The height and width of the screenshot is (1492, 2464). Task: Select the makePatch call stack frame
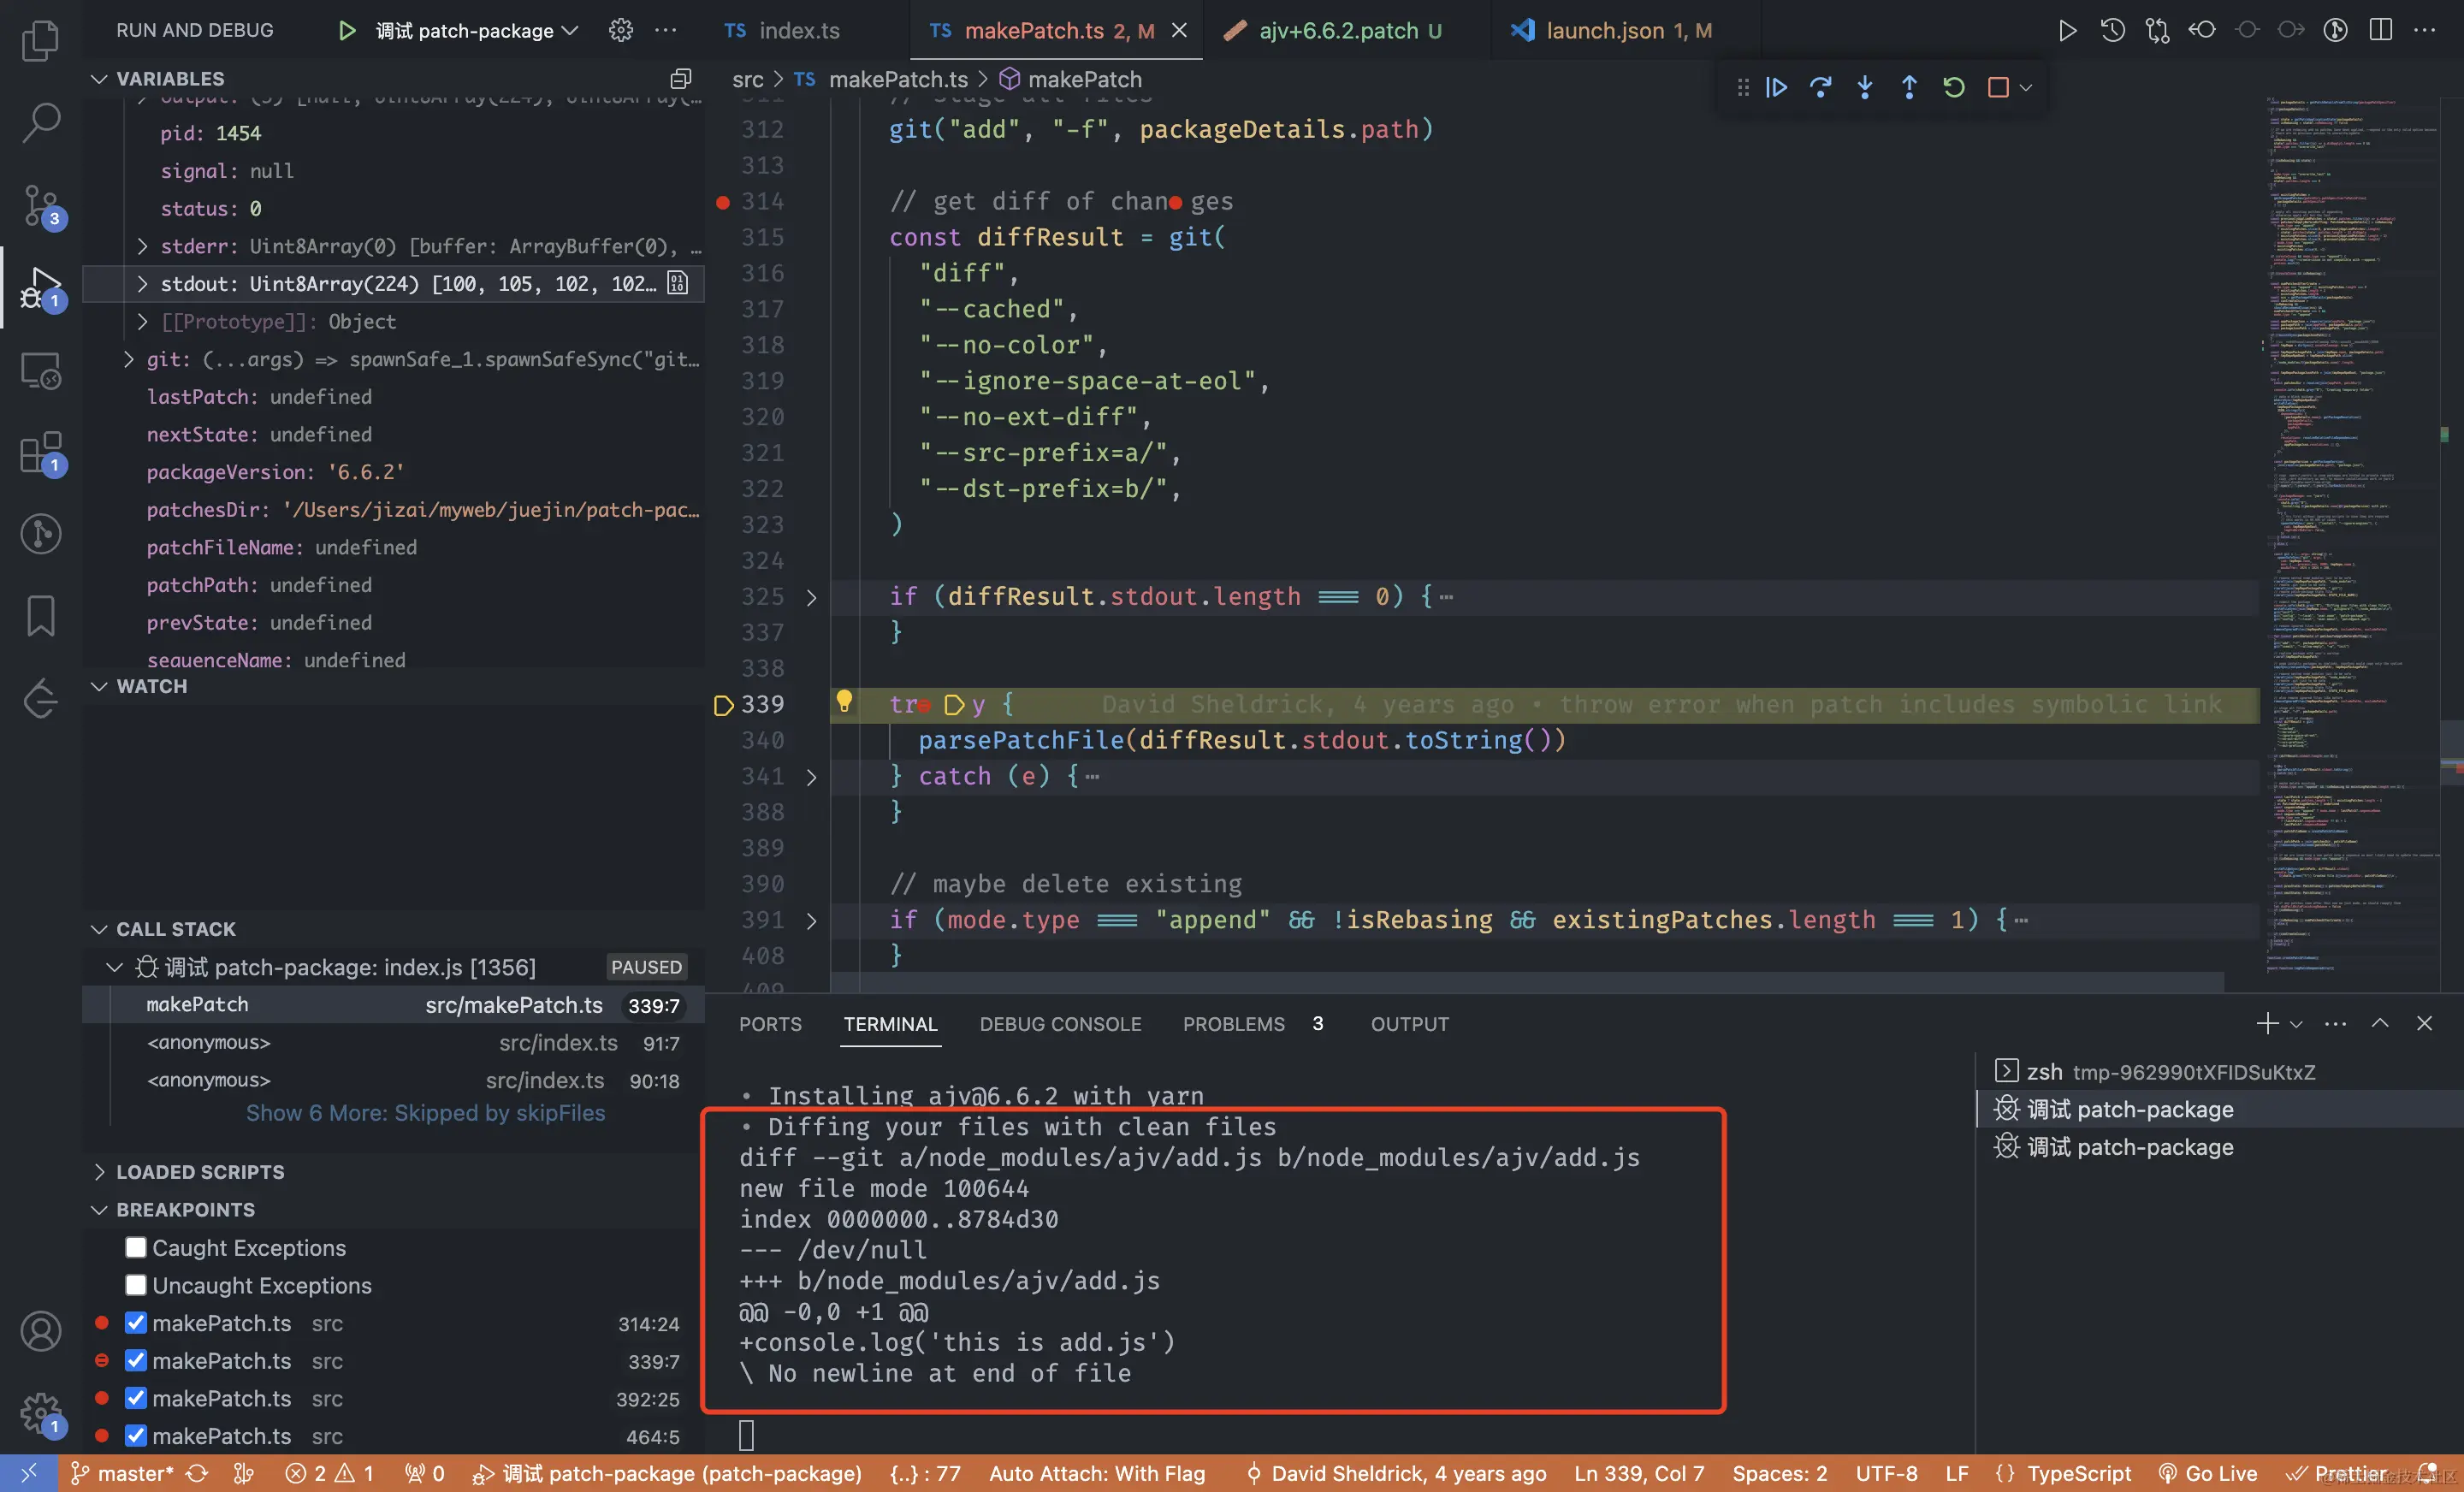click(394, 1004)
